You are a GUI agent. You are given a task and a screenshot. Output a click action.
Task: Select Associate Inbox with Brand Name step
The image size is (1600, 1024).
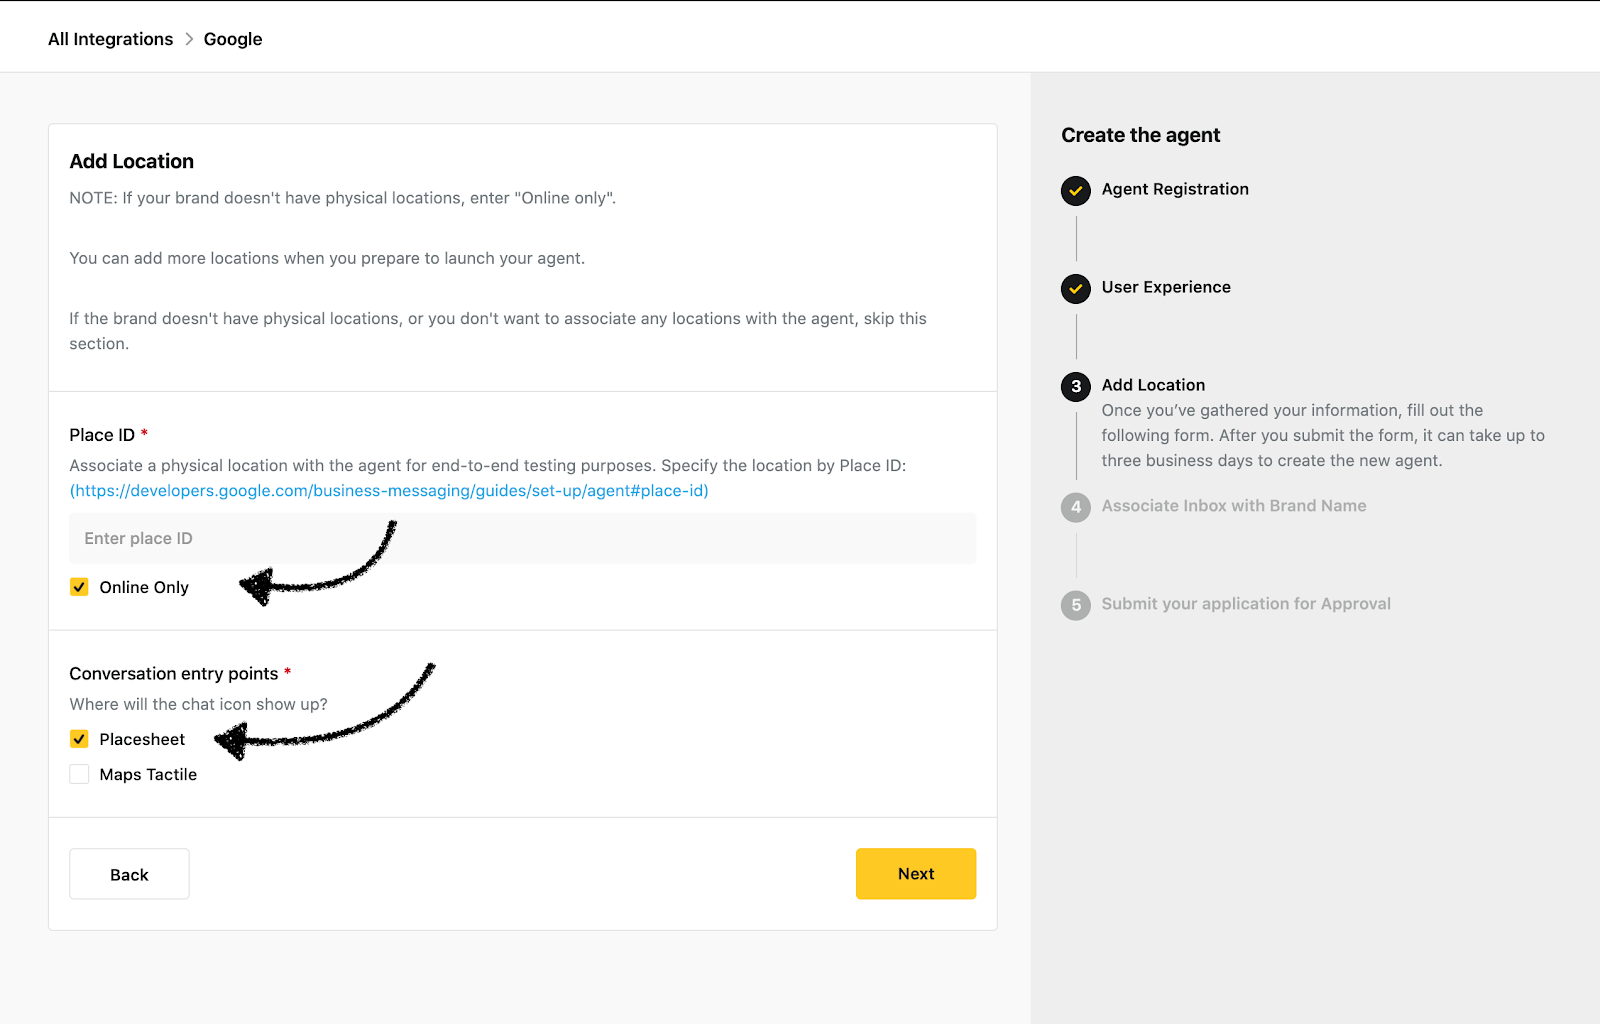pyautogui.click(x=1234, y=506)
